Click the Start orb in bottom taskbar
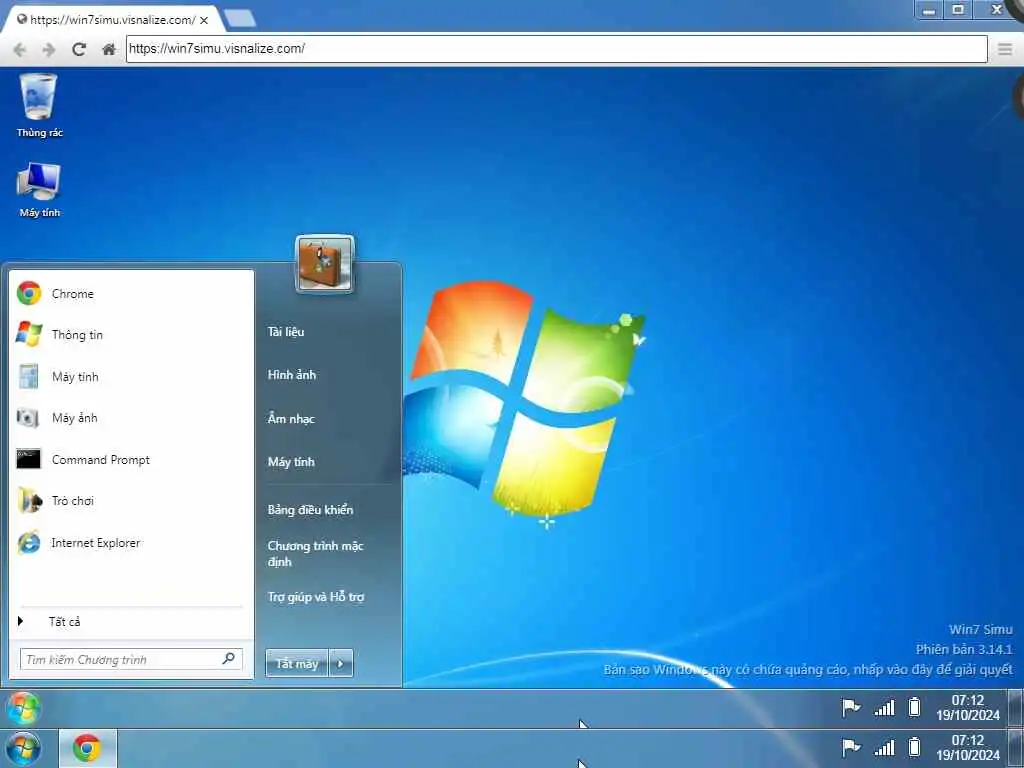The image size is (1024, 768). 24,749
